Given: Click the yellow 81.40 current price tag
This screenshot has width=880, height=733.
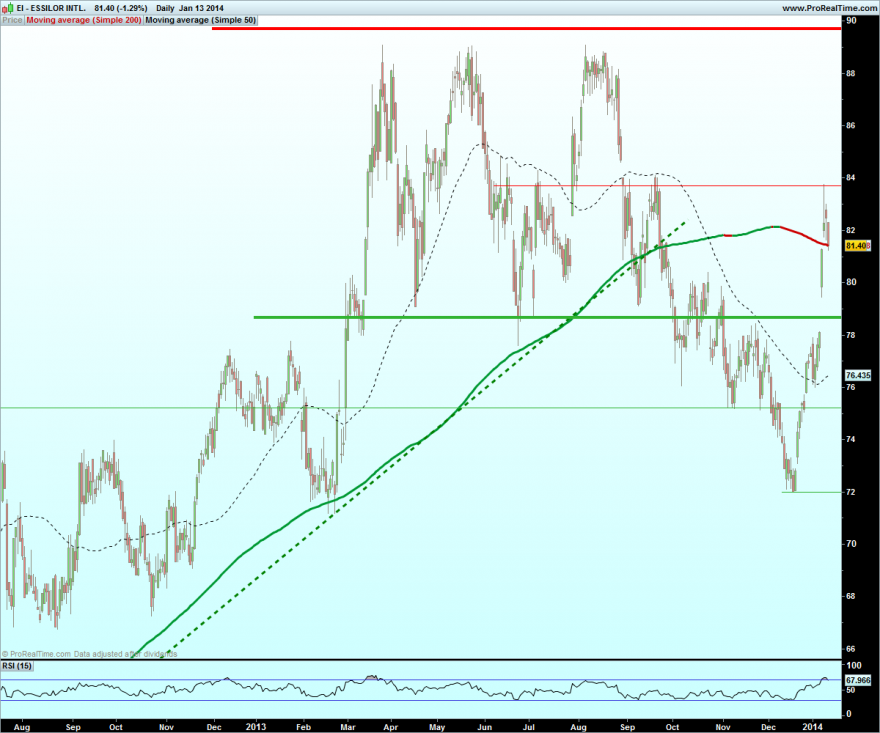Looking at the screenshot, I should pyautogui.click(x=858, y=246).
